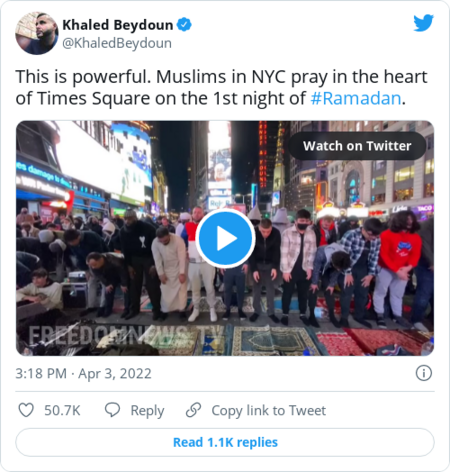The width and height of the screenshot is (450, 472).
Task: Click the blue verified badge
Action: [x=184, y=25]
